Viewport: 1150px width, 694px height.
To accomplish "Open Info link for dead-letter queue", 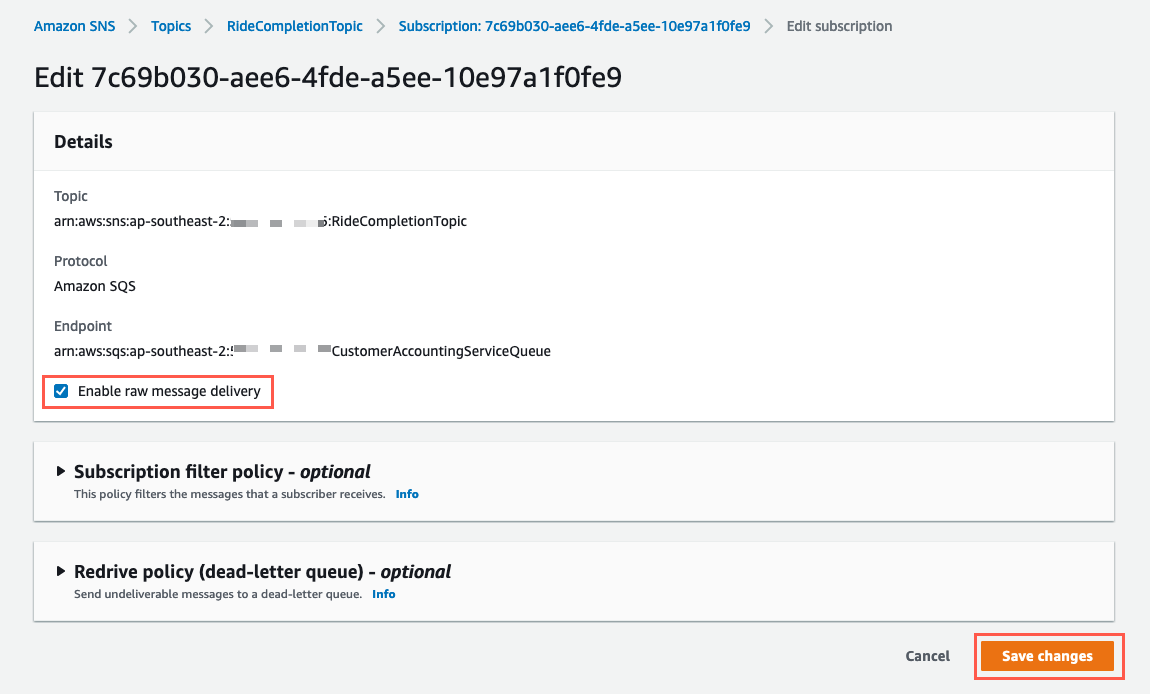I will click(x=384, y=594).
